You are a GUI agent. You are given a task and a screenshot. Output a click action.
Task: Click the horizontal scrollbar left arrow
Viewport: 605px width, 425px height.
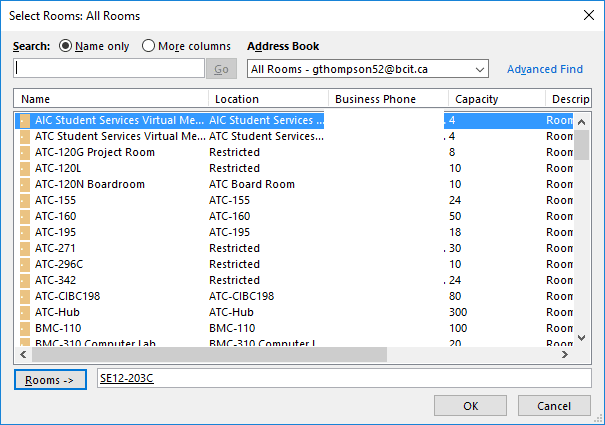point(23,354)
